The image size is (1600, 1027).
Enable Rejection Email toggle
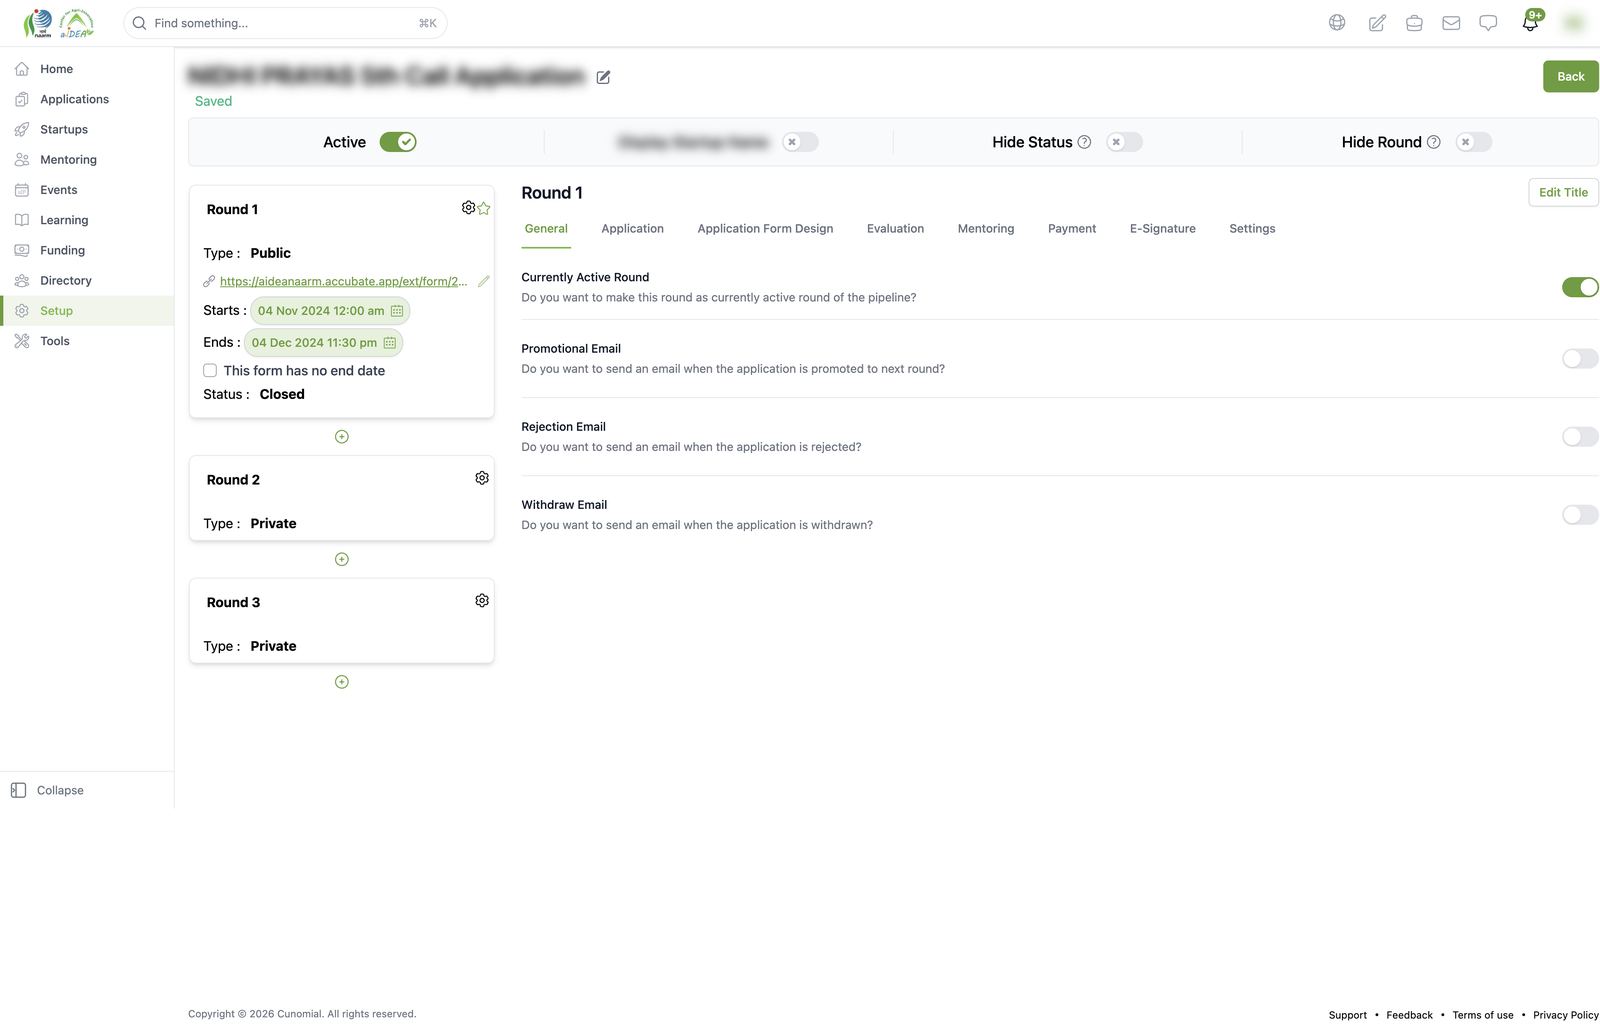click(x=1580, y=436)
